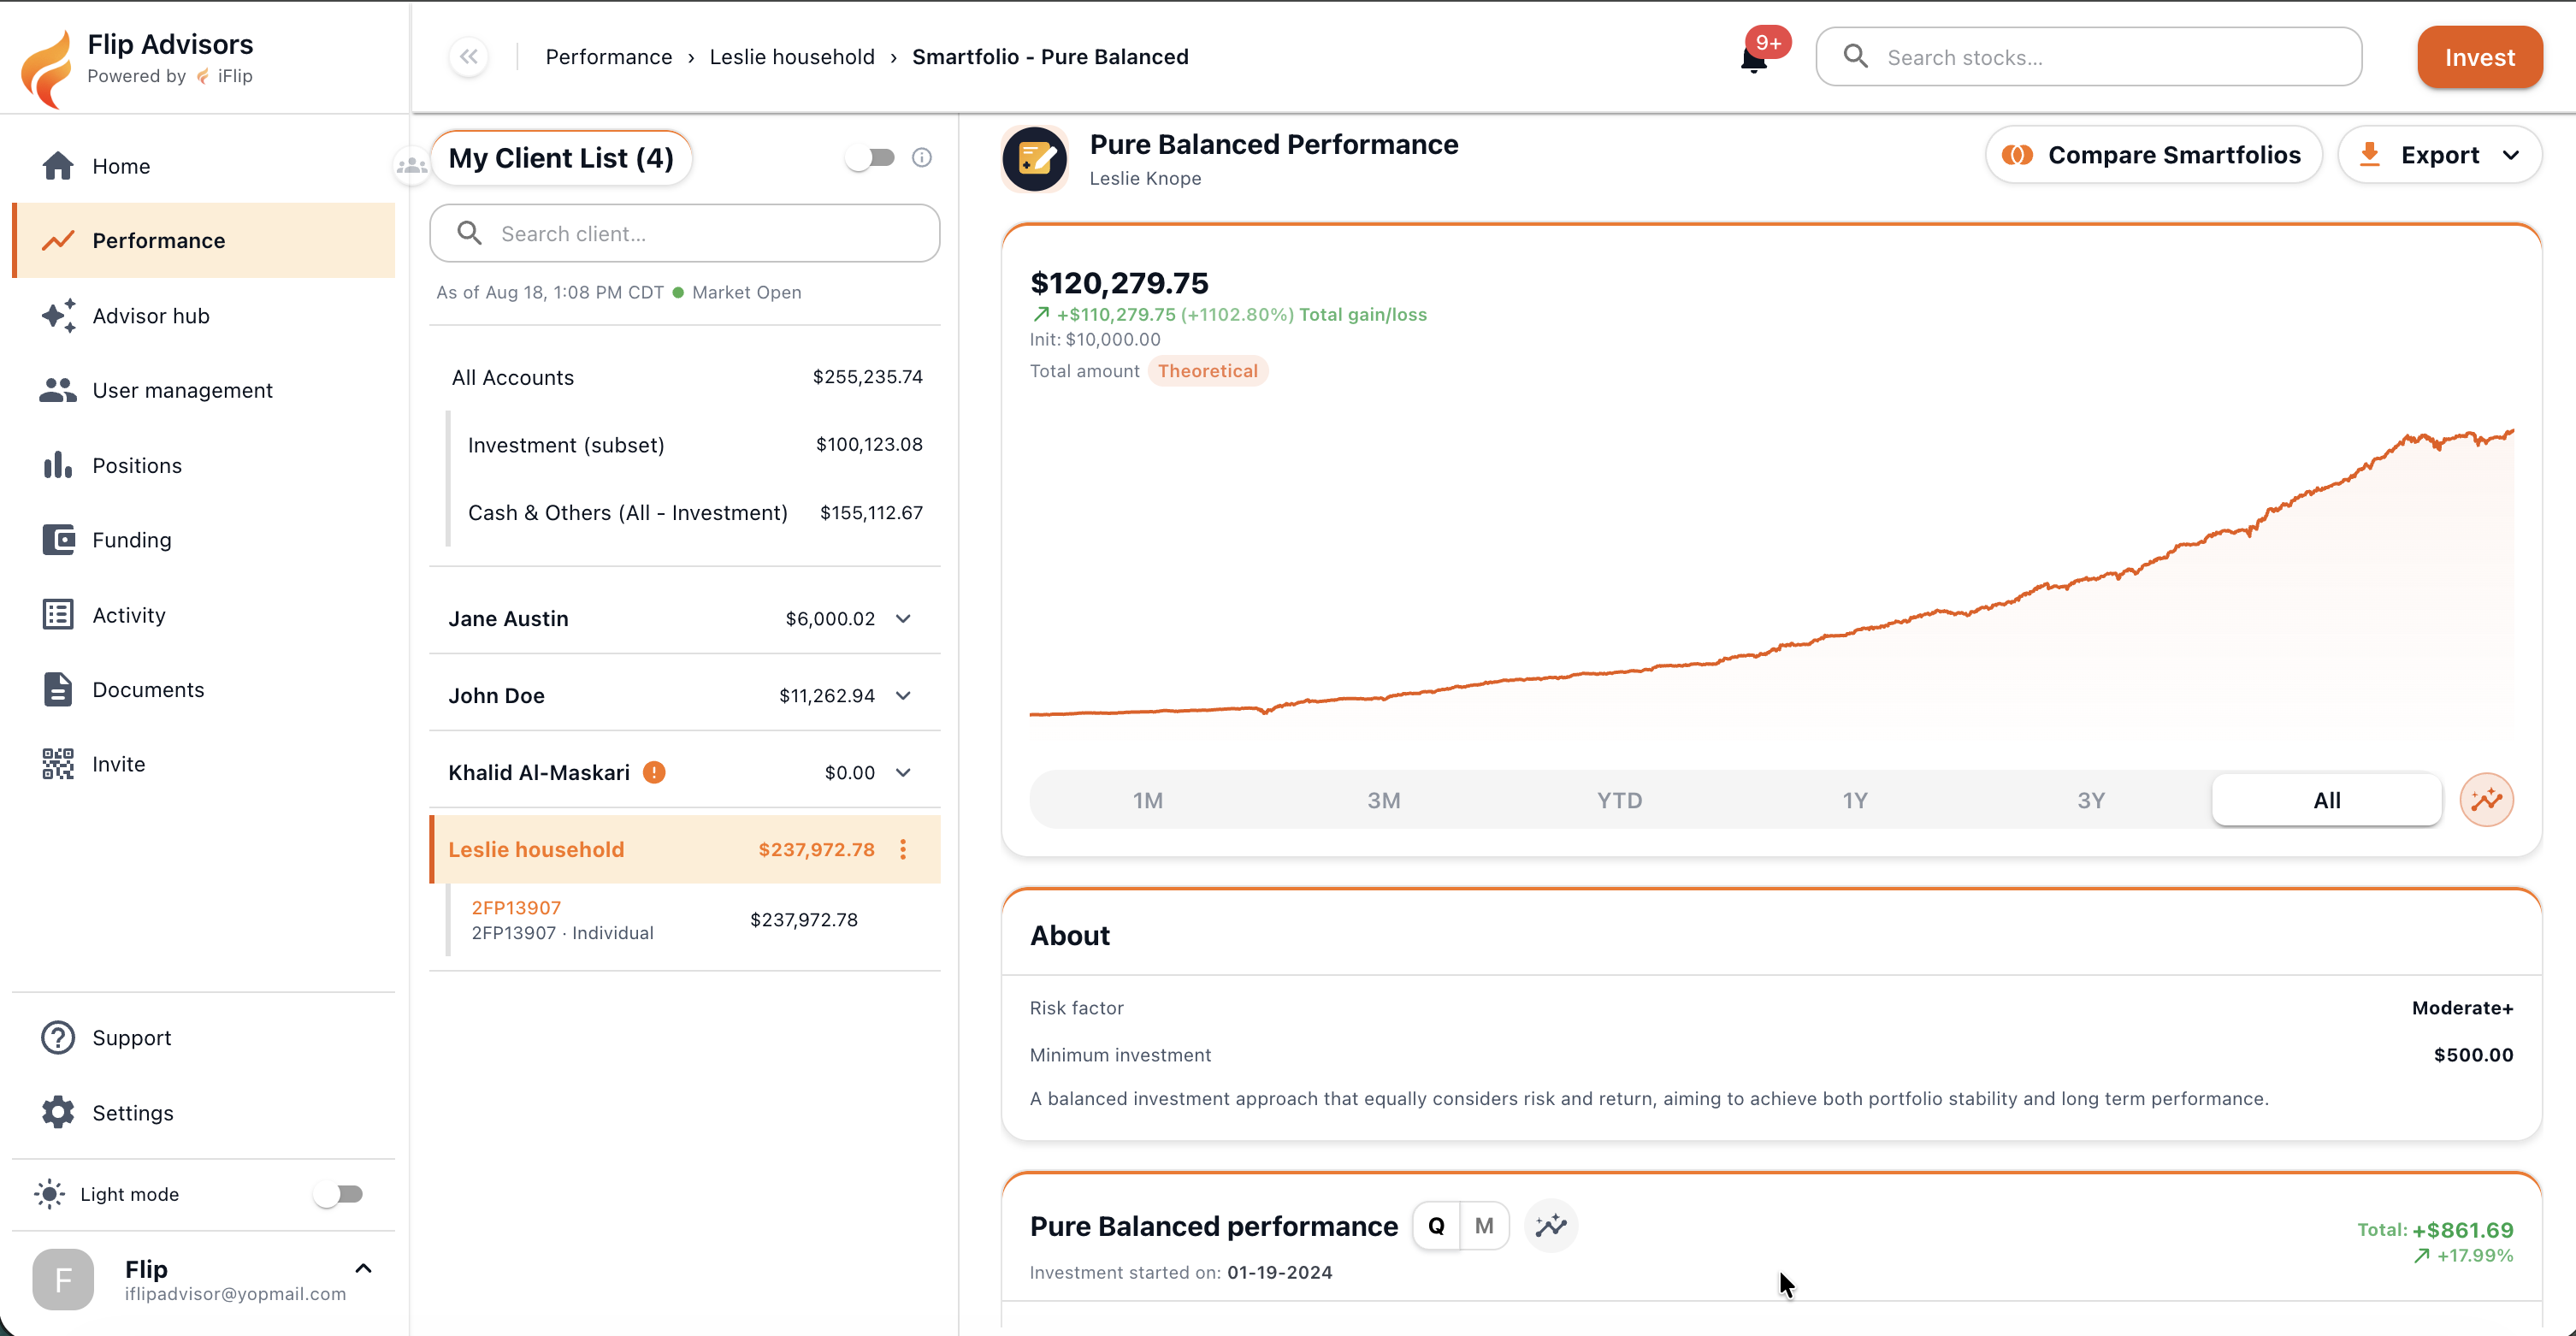The height and width of the screenshot is (1336, 2576).
Task: Select Investment (subset) row
Action: click(694, 444)
